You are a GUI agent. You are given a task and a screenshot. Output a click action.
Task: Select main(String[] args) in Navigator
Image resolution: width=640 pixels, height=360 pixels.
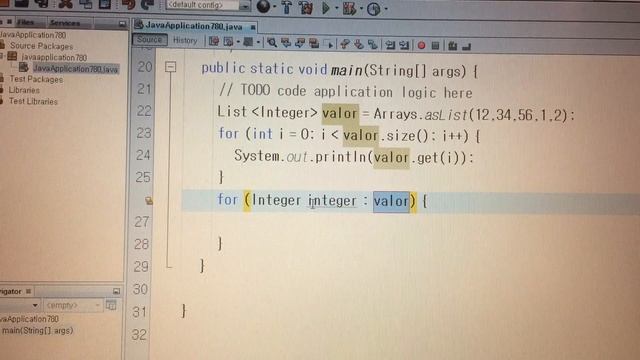click(x=37, y=331)
